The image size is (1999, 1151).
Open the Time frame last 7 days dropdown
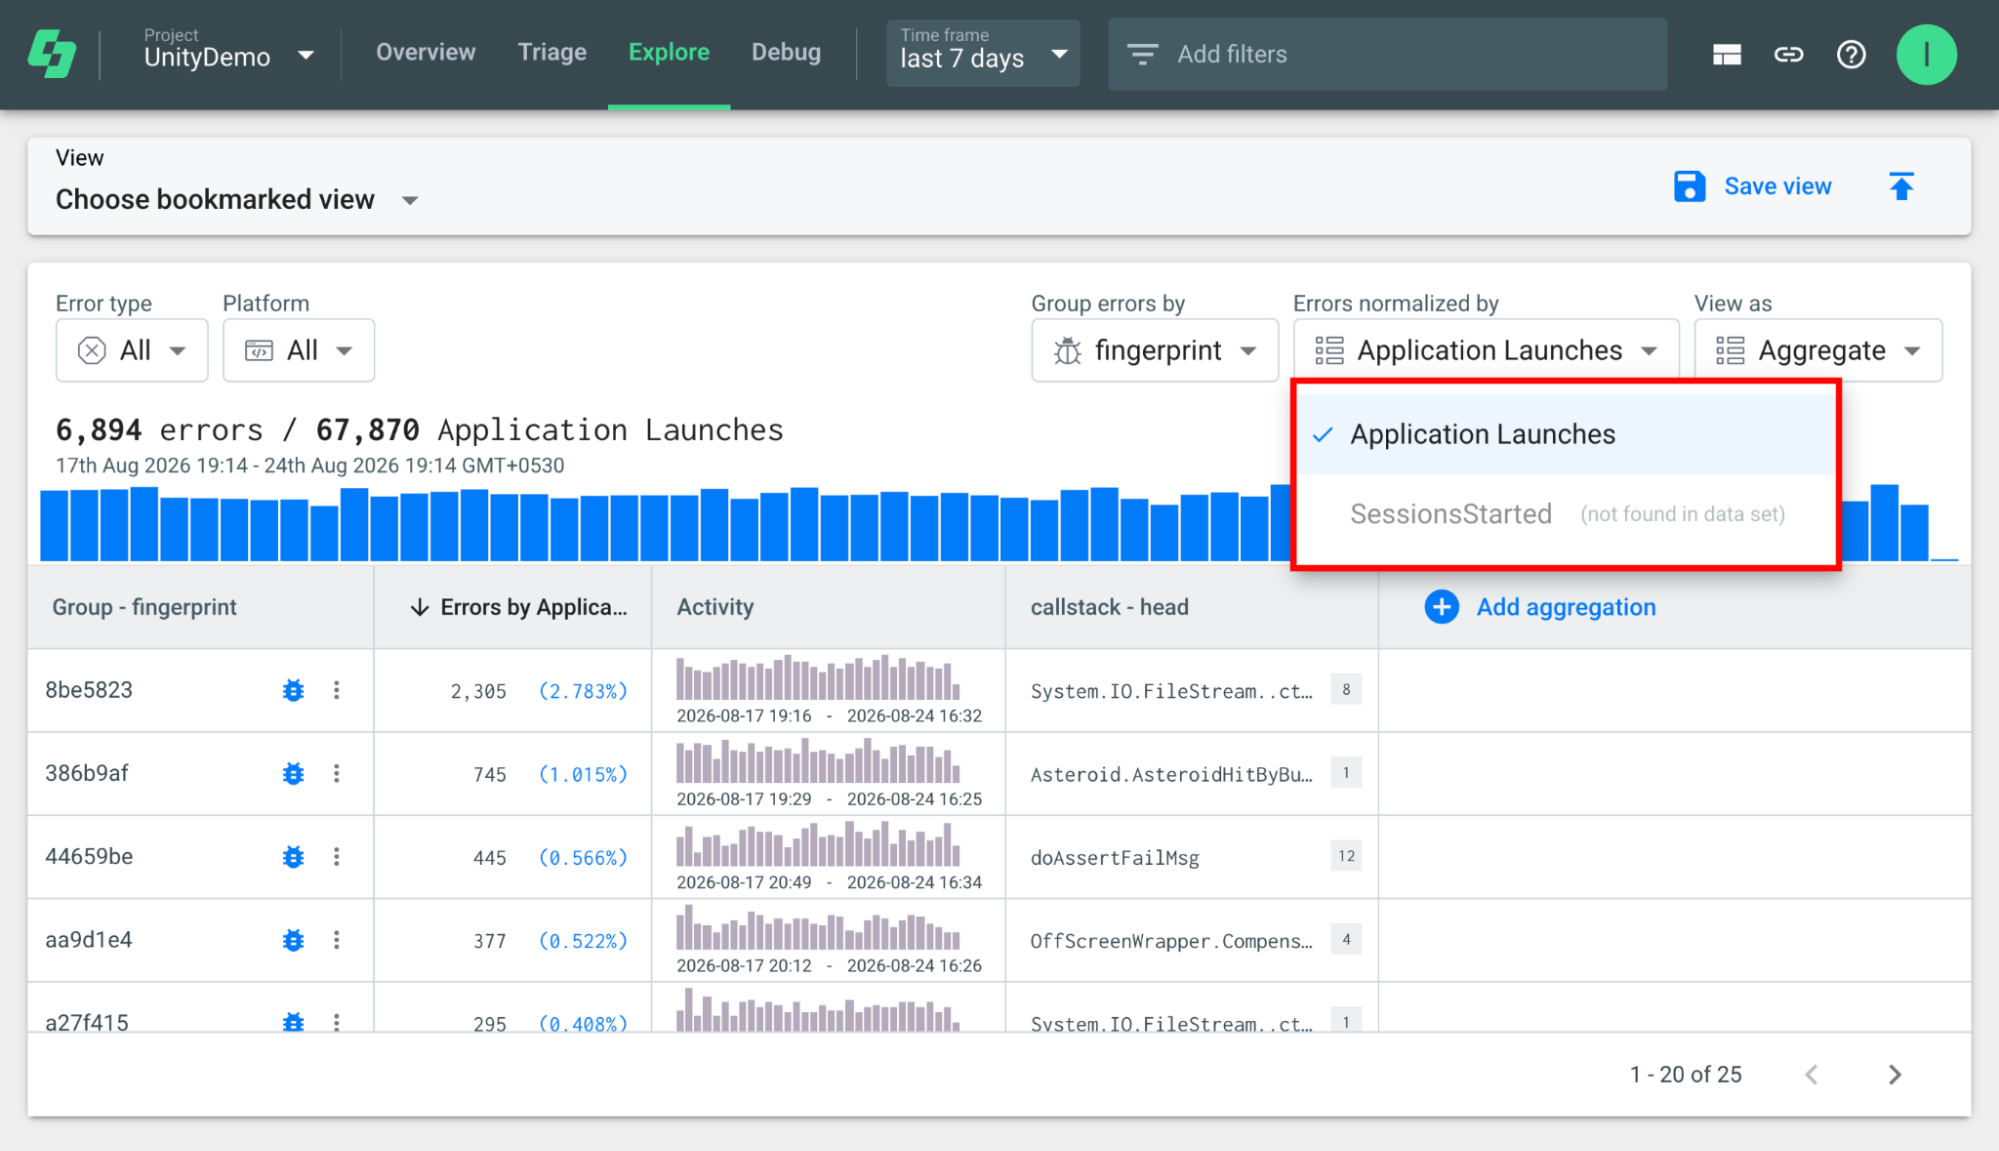[983, 52]
